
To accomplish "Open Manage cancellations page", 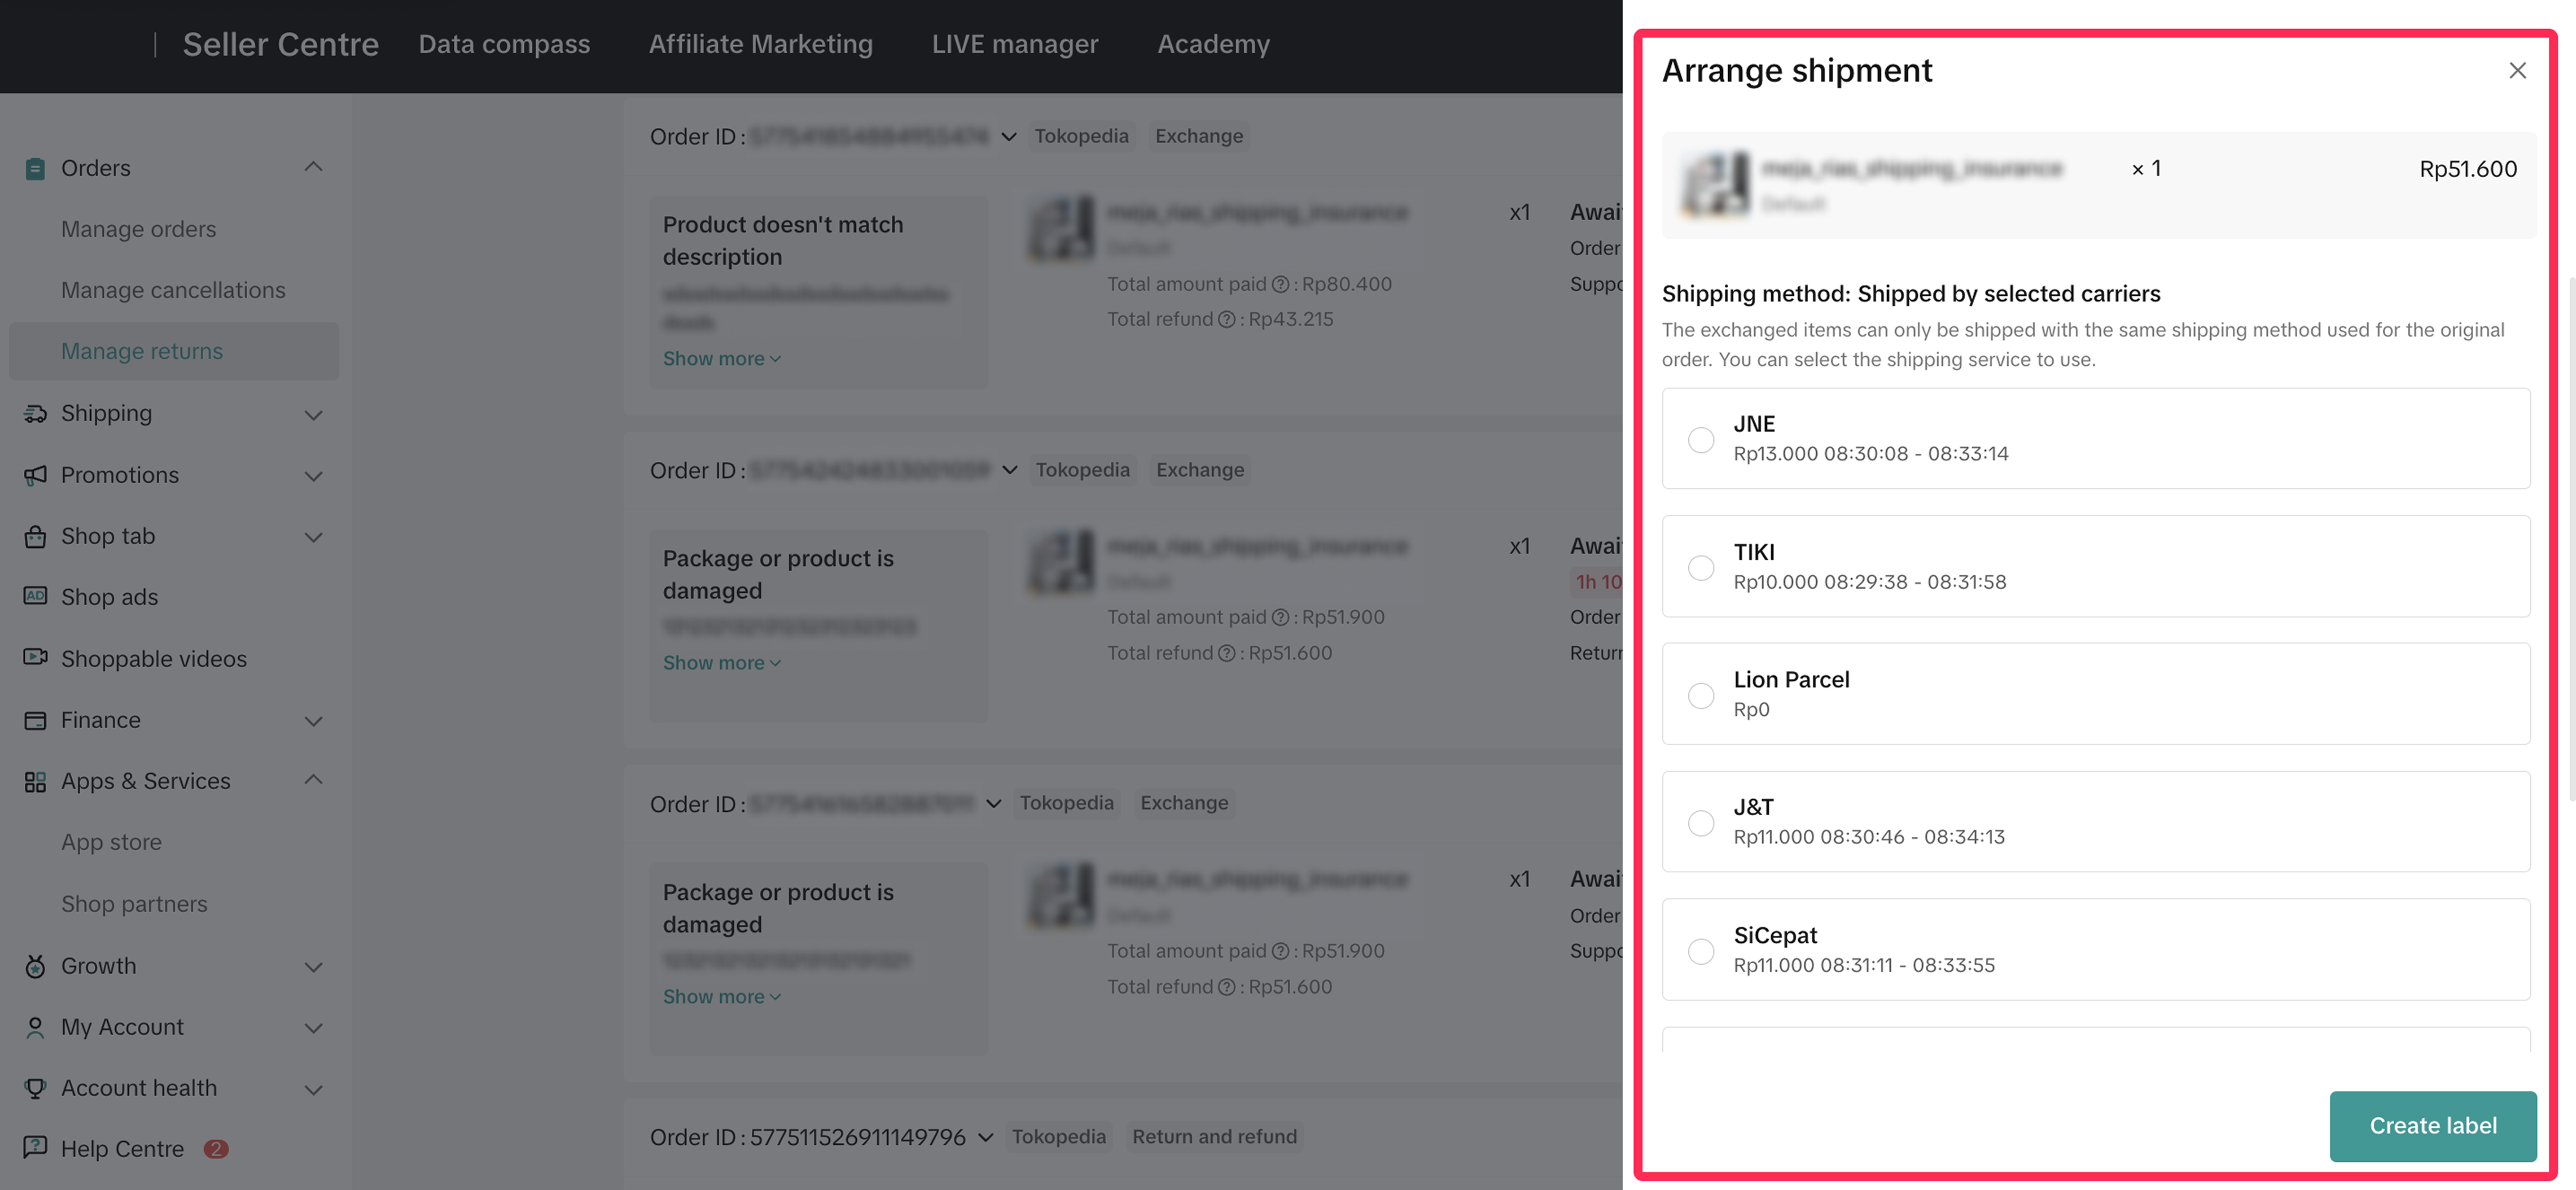I will pos(173,290).
